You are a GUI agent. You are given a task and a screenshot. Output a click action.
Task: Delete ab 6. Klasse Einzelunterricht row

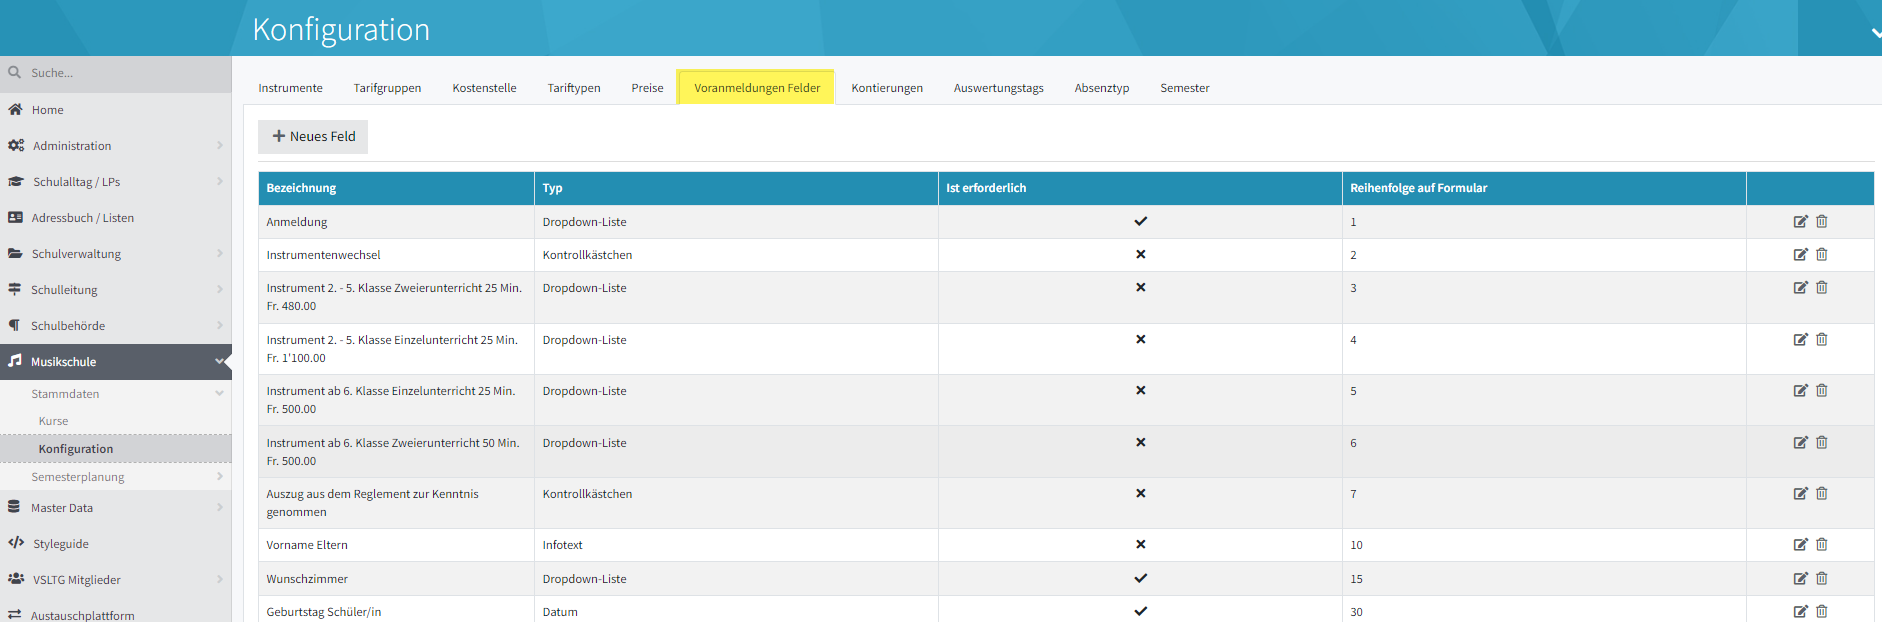[1822, 391]
